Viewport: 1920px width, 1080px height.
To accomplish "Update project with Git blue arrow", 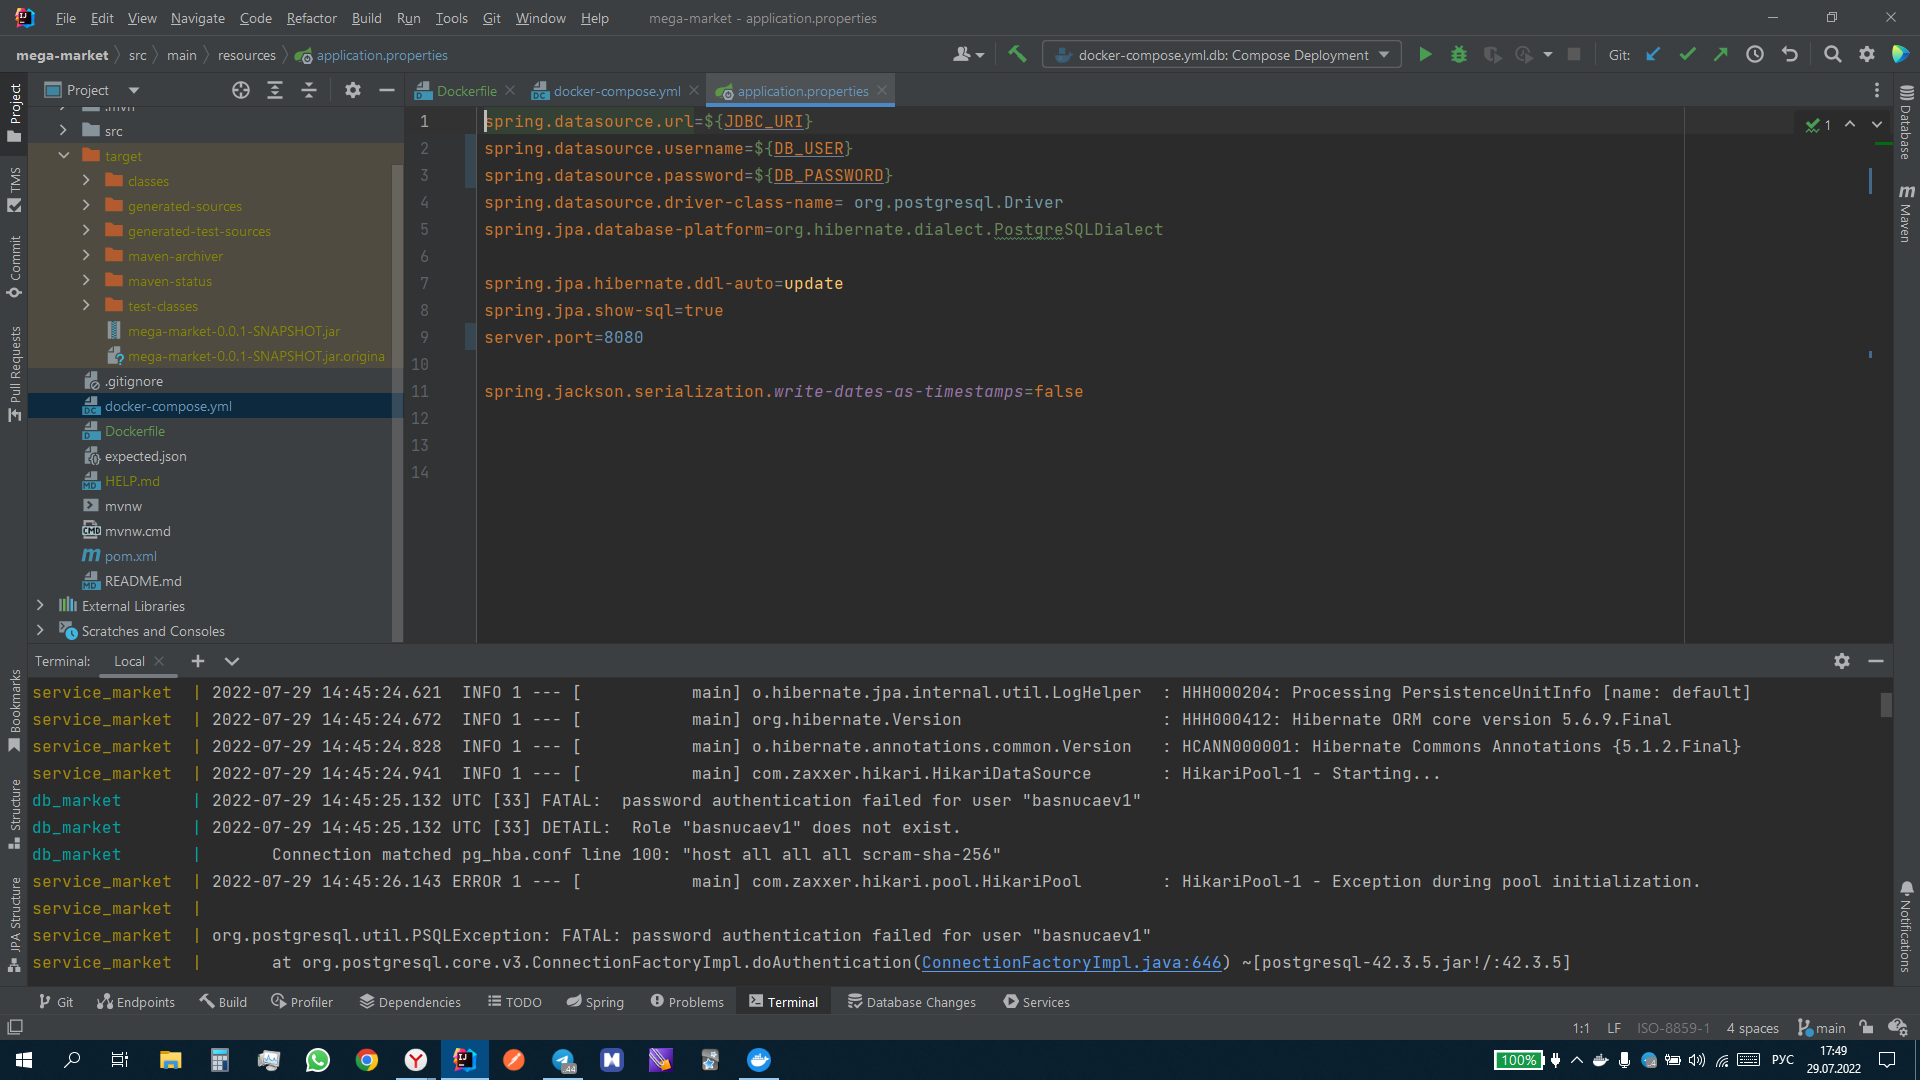I will 1653,55.
